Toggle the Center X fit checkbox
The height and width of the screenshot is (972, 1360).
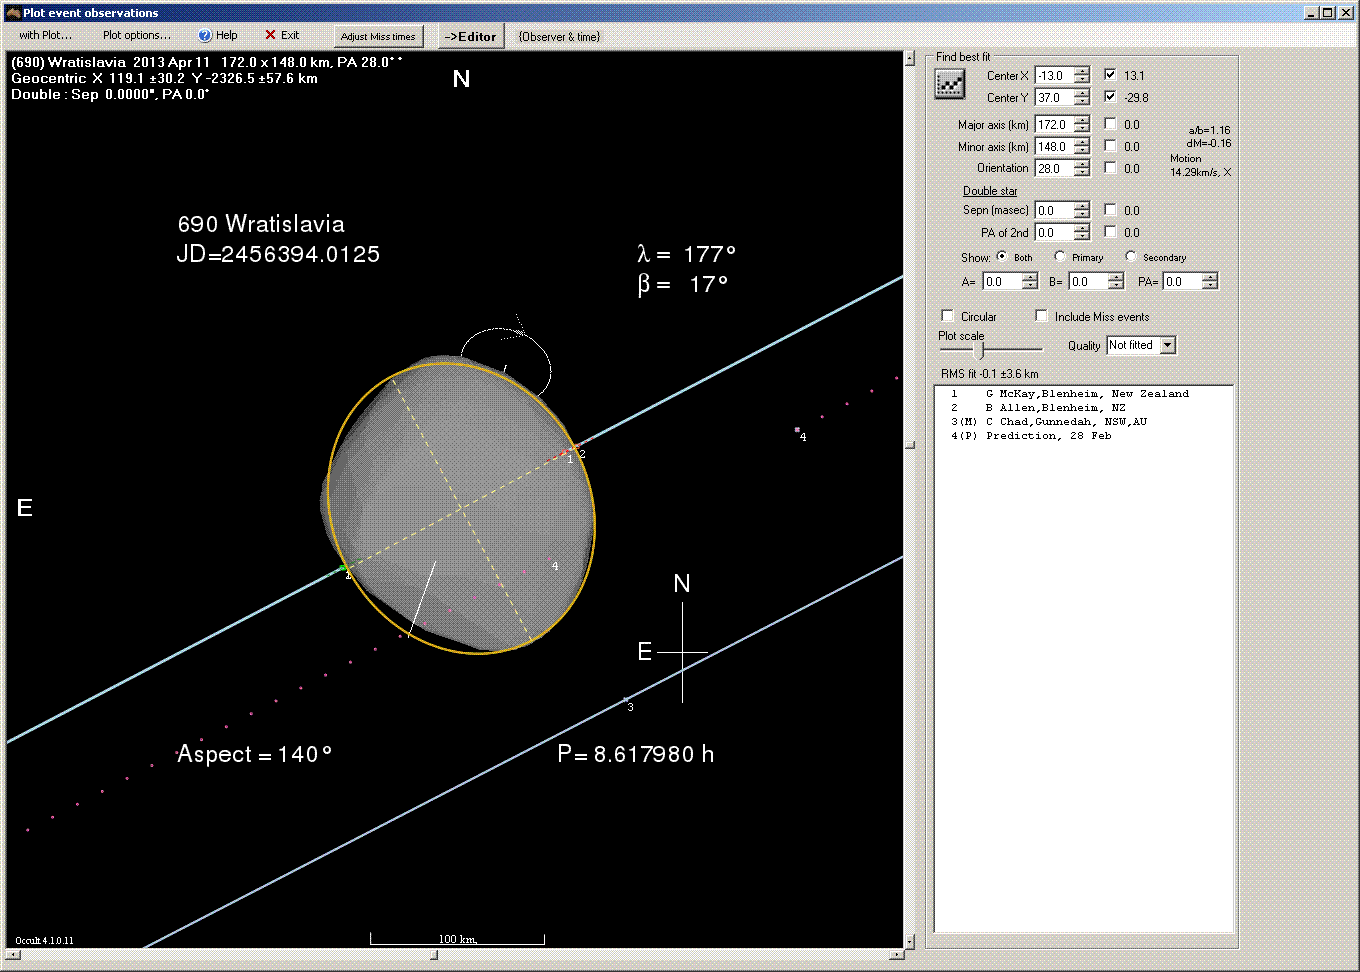(x=1110, y=75)
